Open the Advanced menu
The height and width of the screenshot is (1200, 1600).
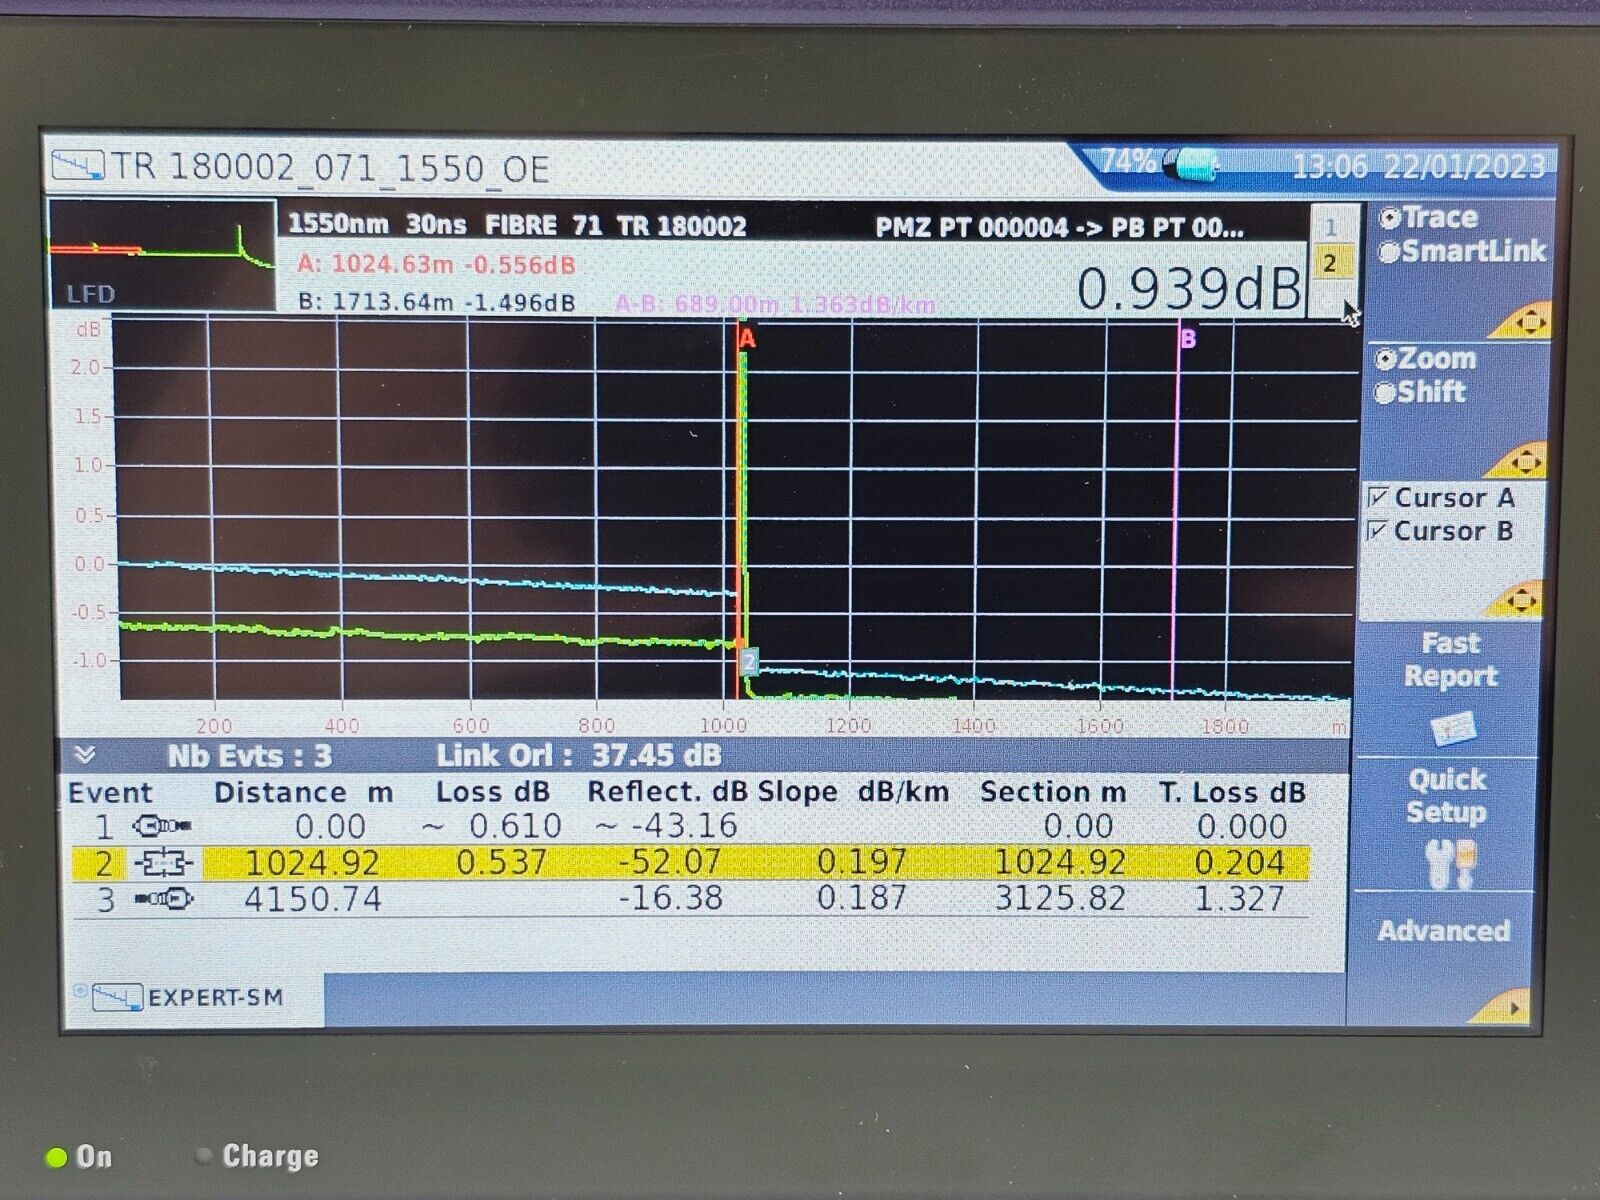(x=1444, y=930)
